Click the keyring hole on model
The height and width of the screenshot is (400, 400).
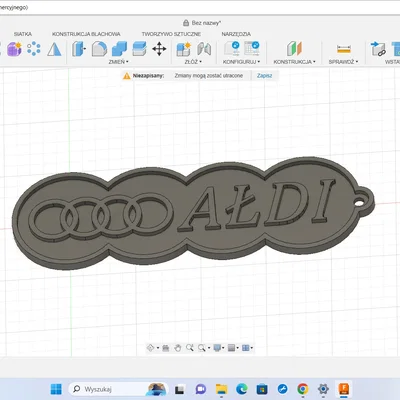[x=360, y=202]
